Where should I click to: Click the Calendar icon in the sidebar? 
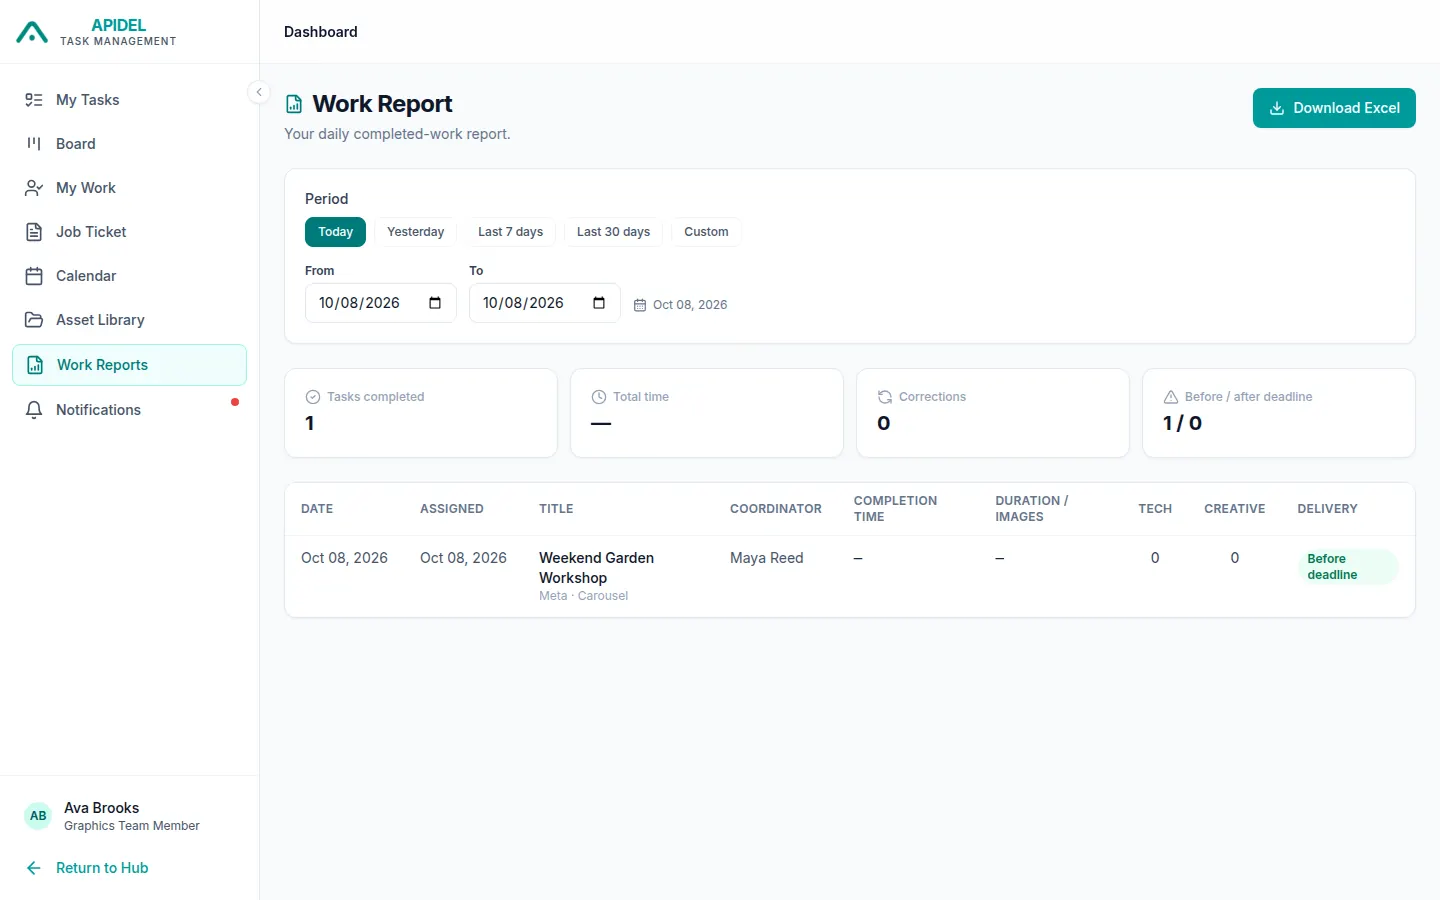coord(34,276)
